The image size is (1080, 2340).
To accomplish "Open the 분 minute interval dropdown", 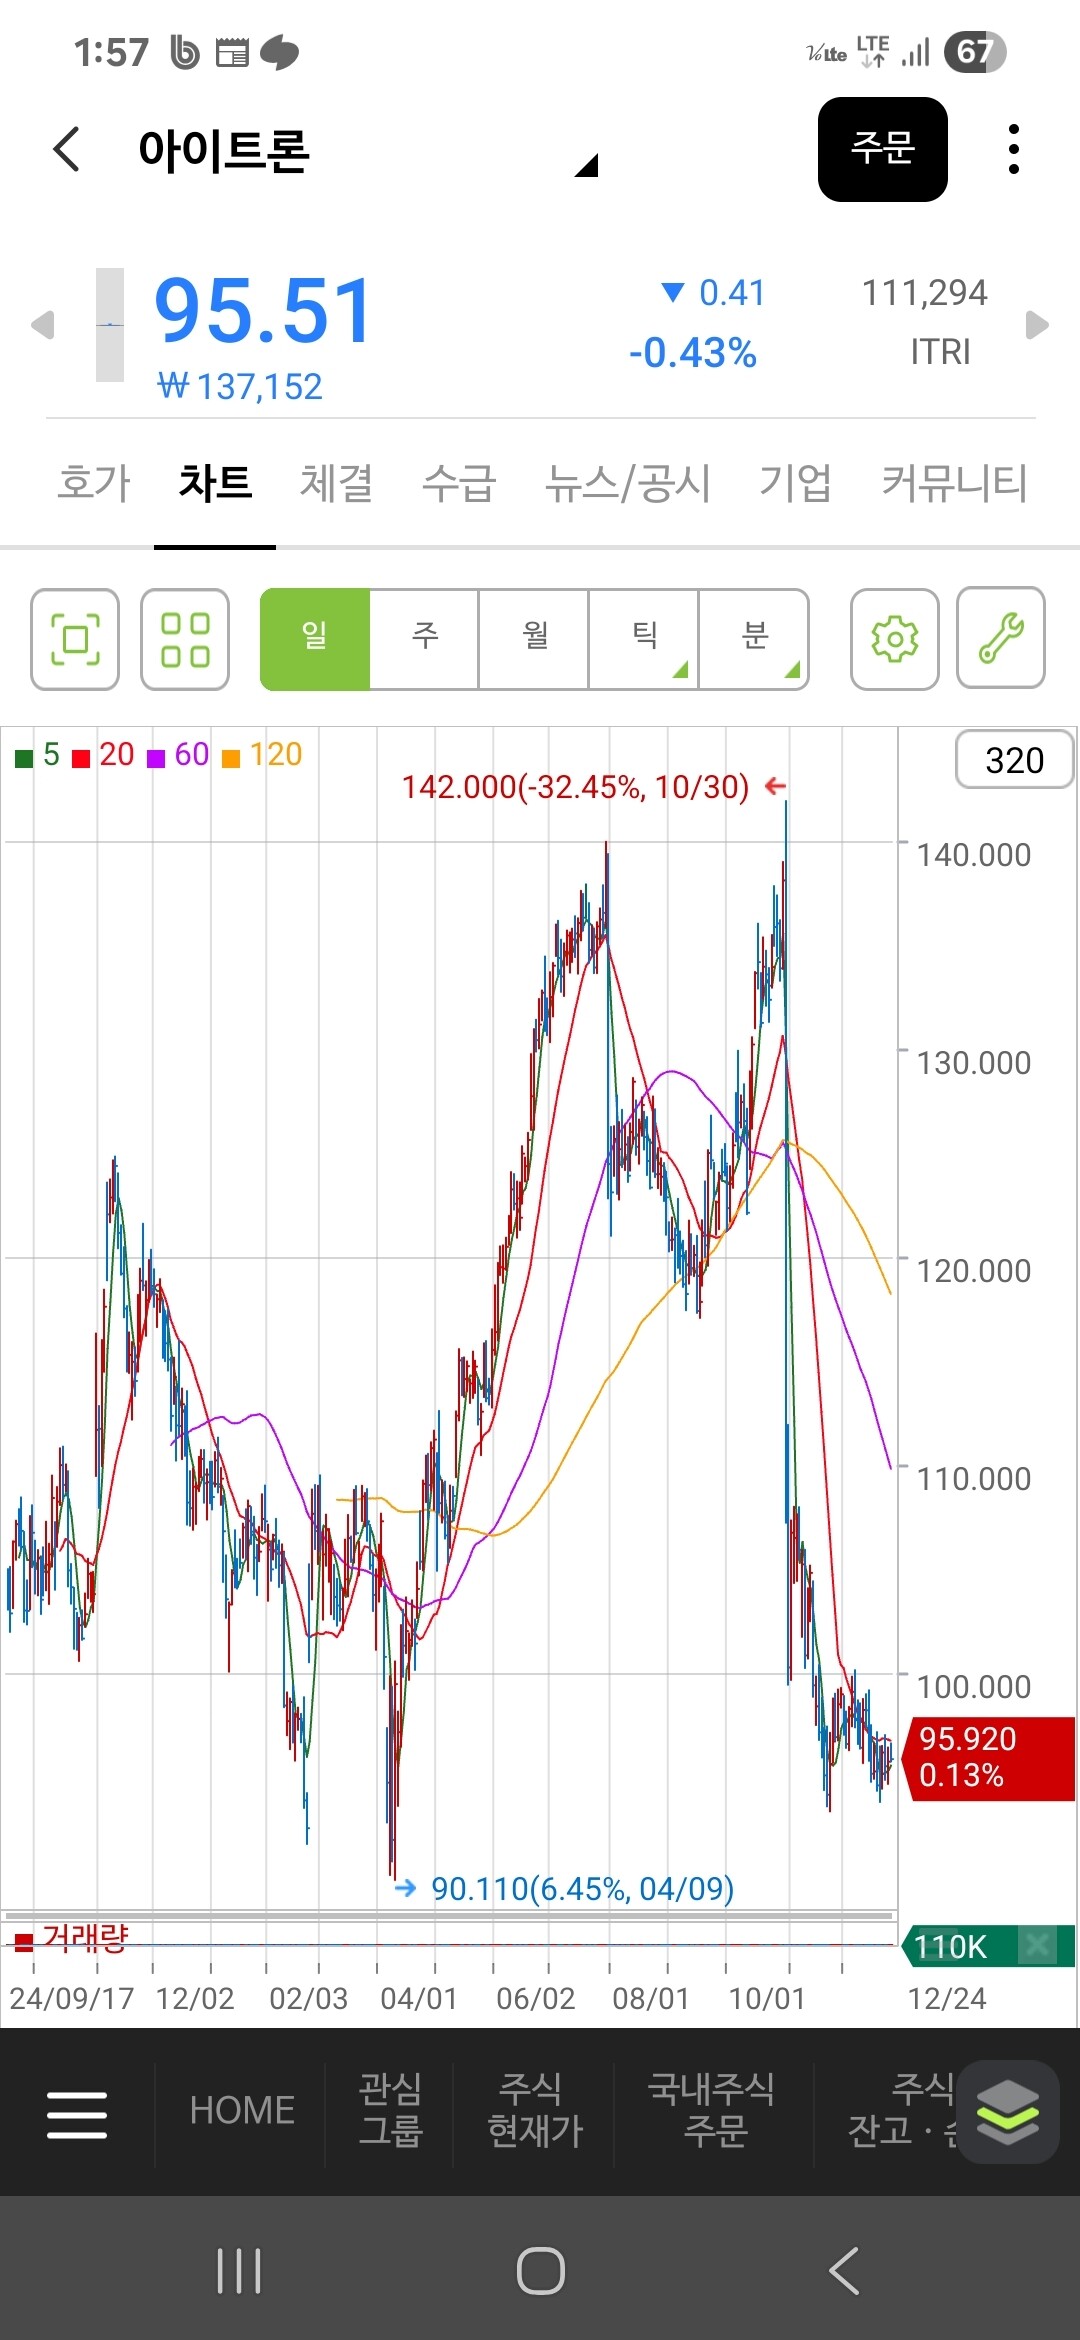I will (754, 639).
